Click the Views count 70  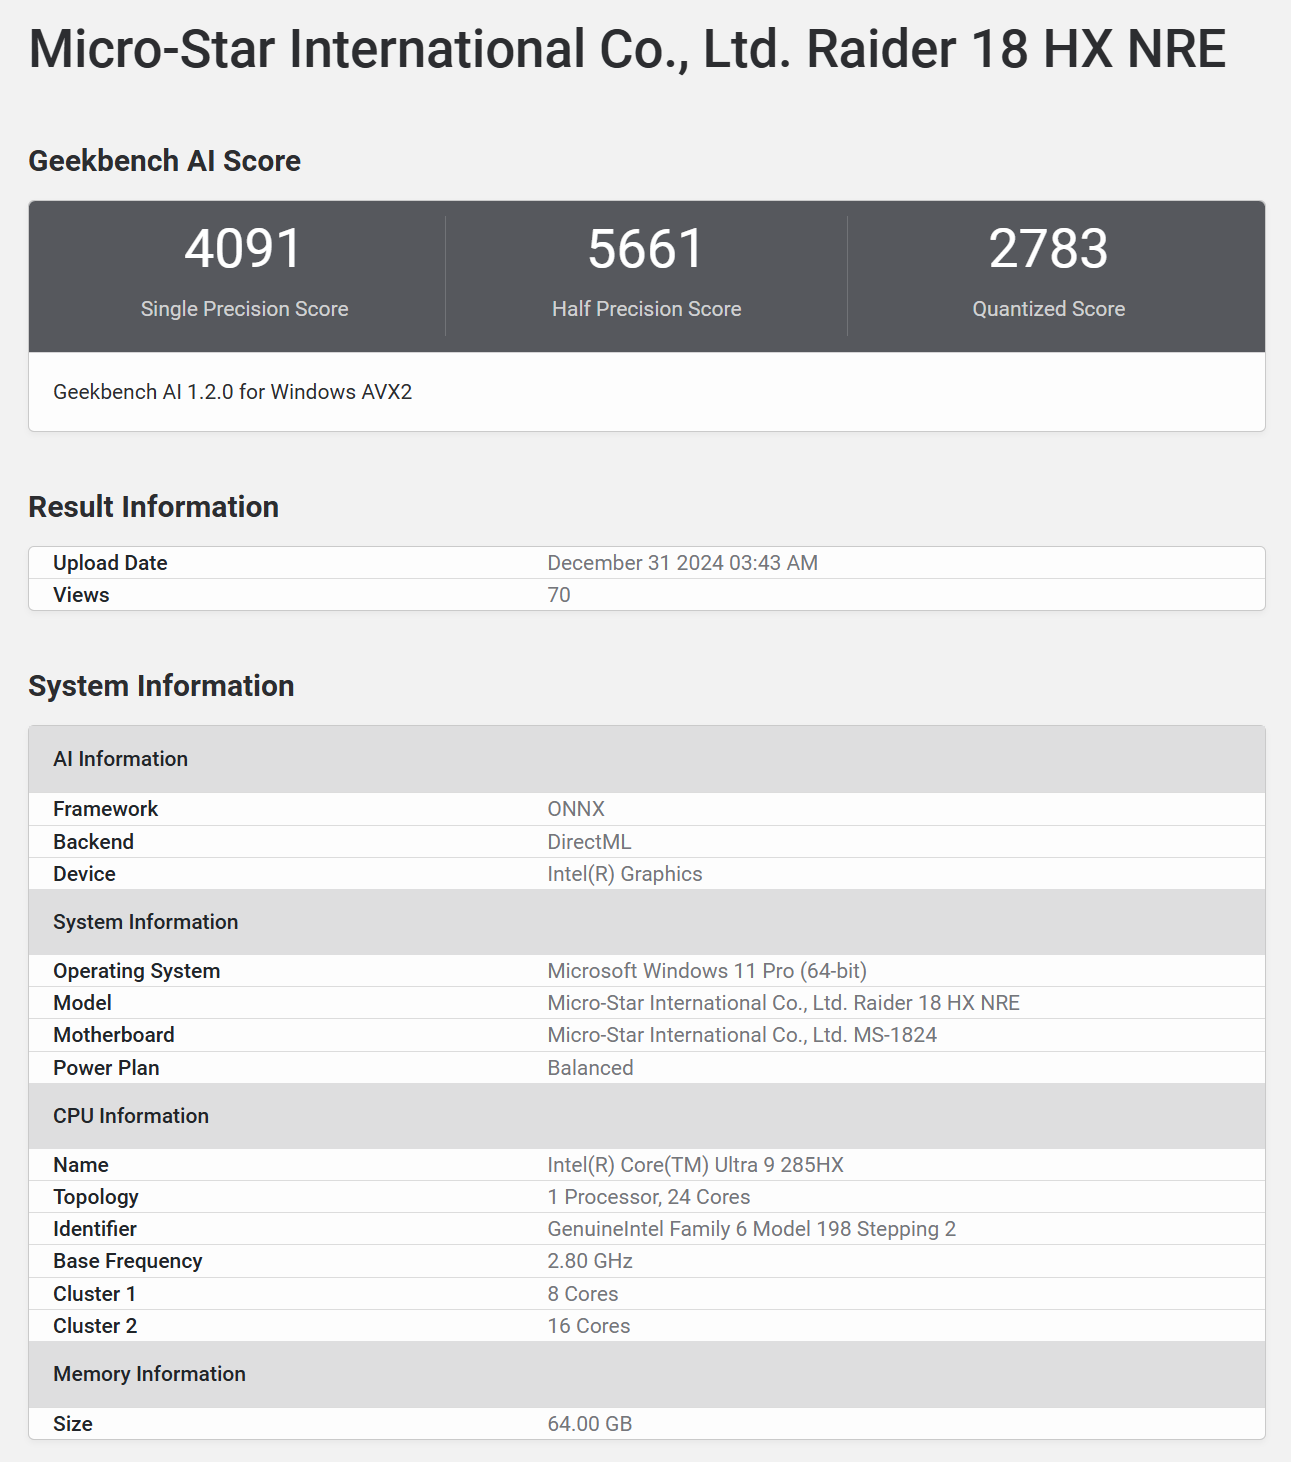click(559, 595)
